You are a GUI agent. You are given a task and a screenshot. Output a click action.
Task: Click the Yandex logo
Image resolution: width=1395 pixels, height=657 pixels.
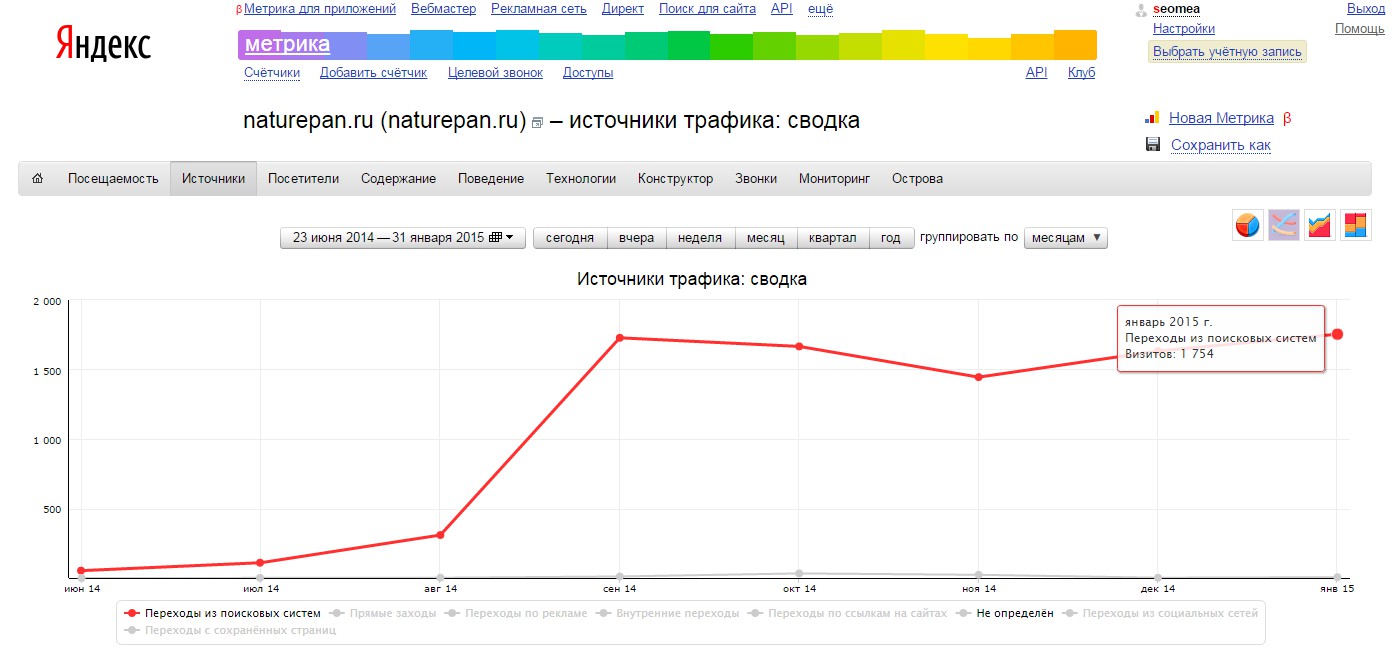coord(103,45)
